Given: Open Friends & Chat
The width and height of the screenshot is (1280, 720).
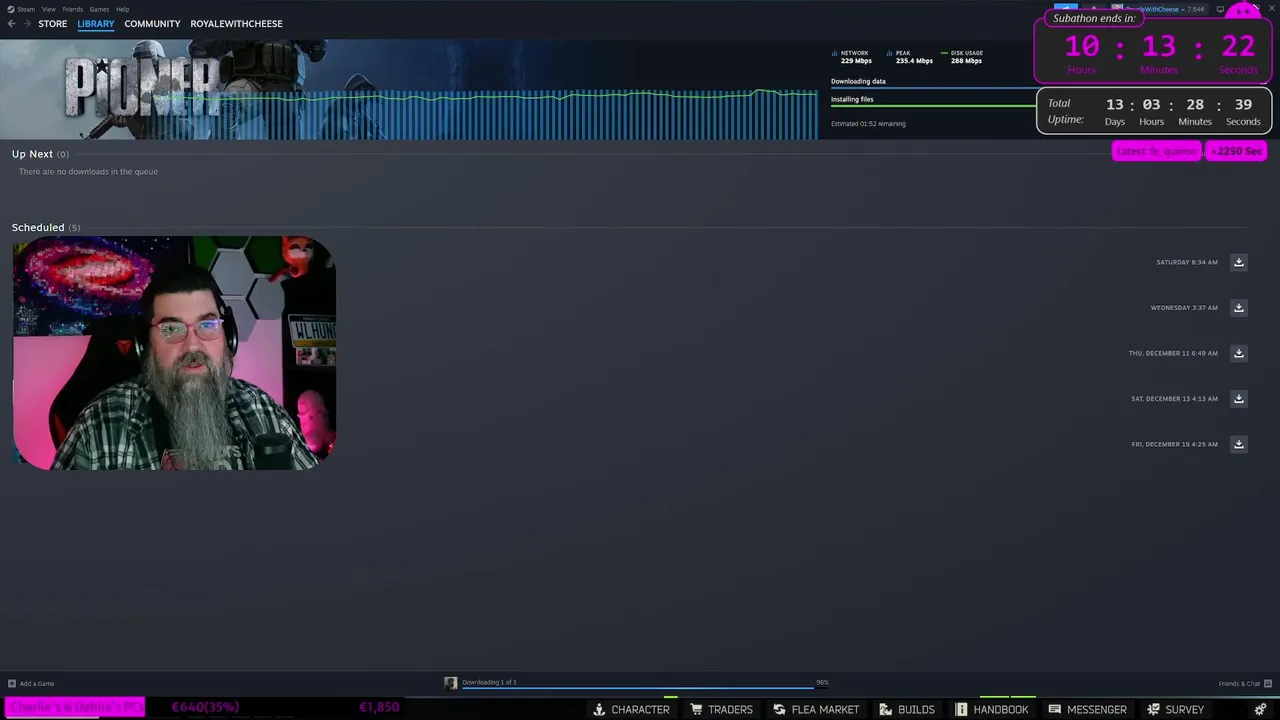Looking at the screenshot, I should click(x=1239, y=684).
